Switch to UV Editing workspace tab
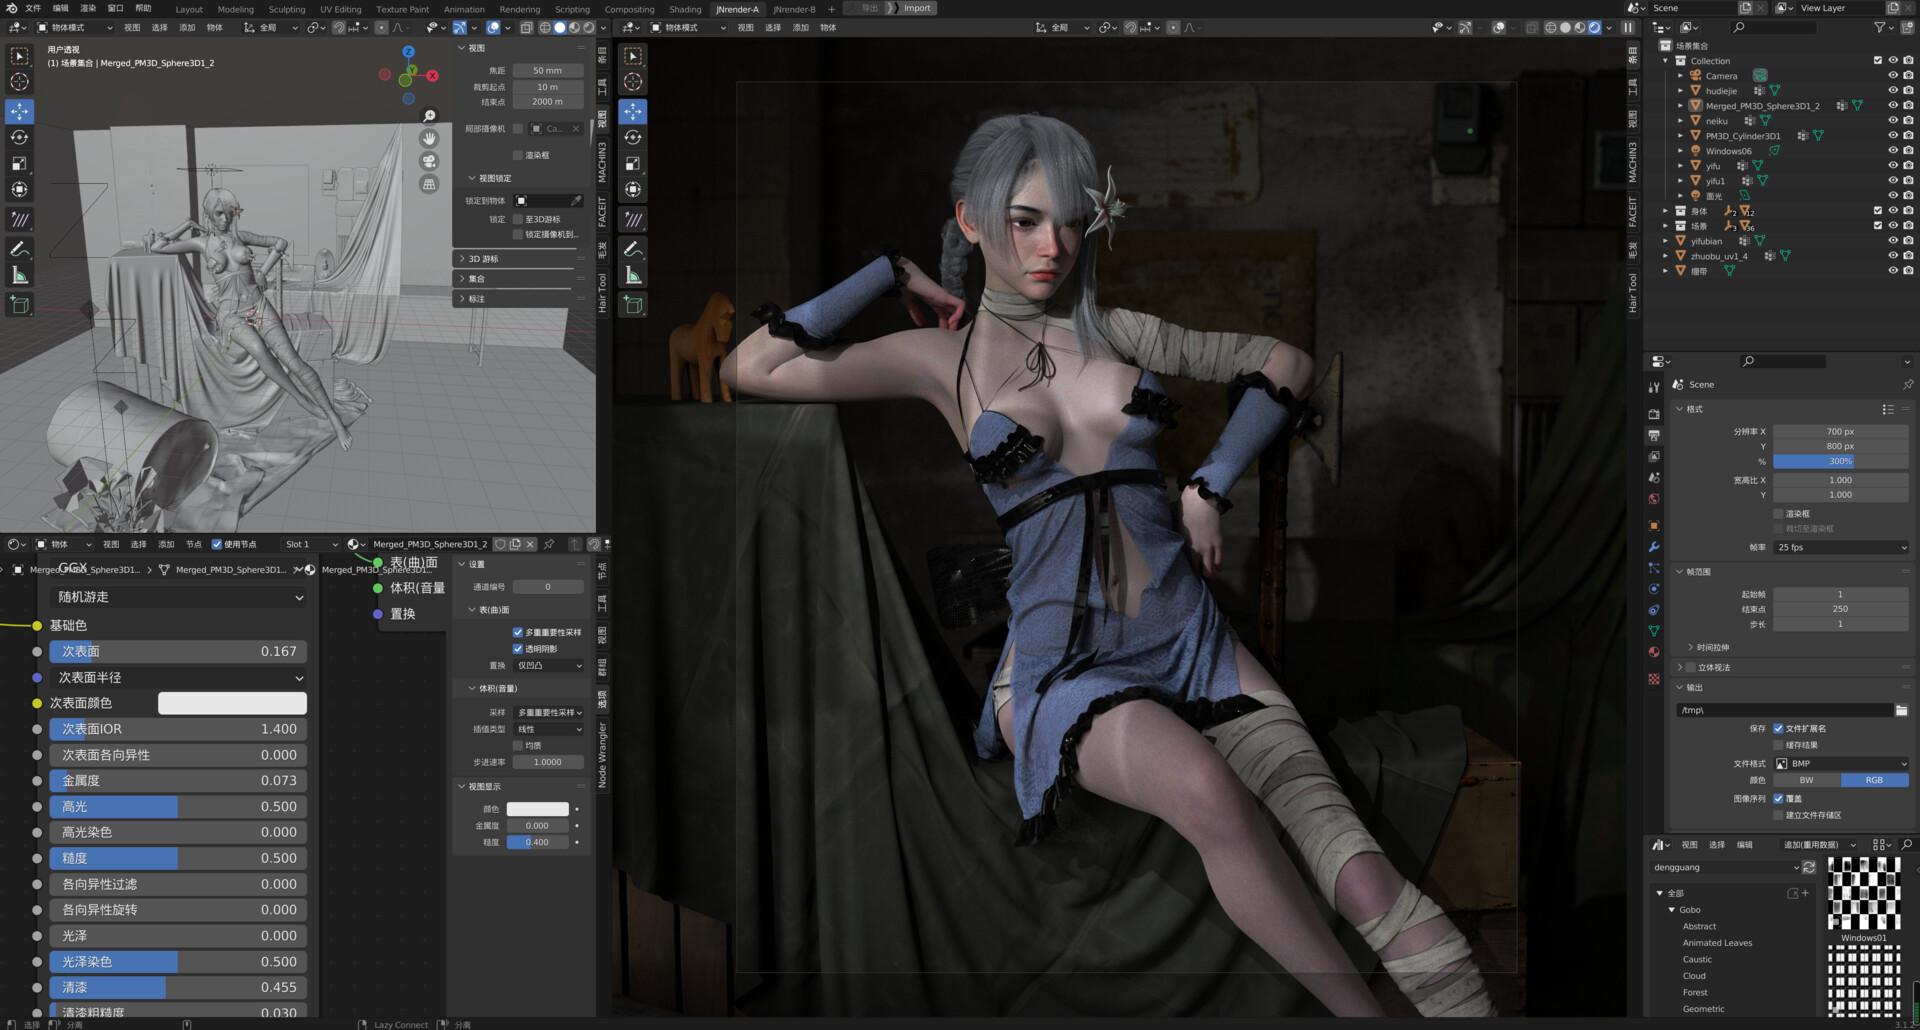Viewport: 1920px width, 1030px height. point(341,9)
